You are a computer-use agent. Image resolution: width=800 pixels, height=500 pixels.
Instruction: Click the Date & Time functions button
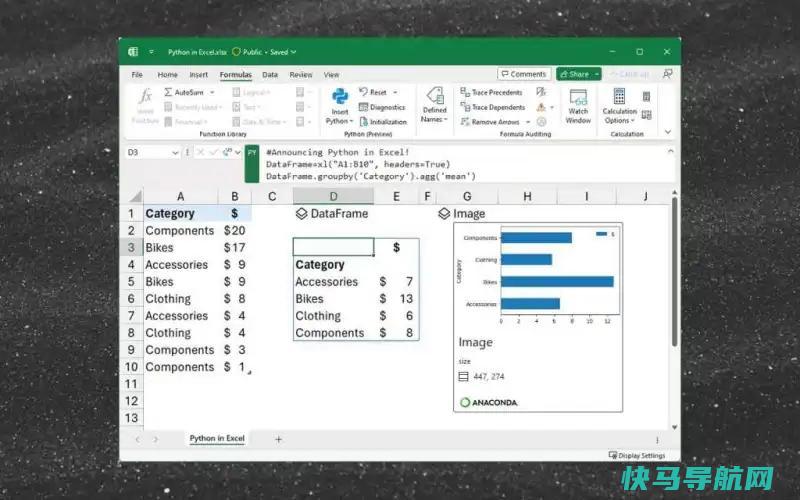tap(259, 122)
